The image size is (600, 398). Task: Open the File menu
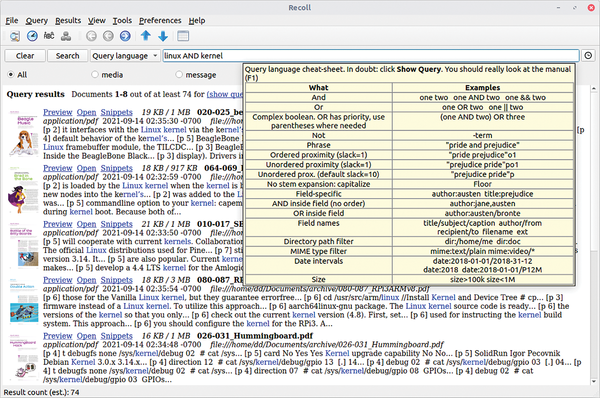point(12,21)
